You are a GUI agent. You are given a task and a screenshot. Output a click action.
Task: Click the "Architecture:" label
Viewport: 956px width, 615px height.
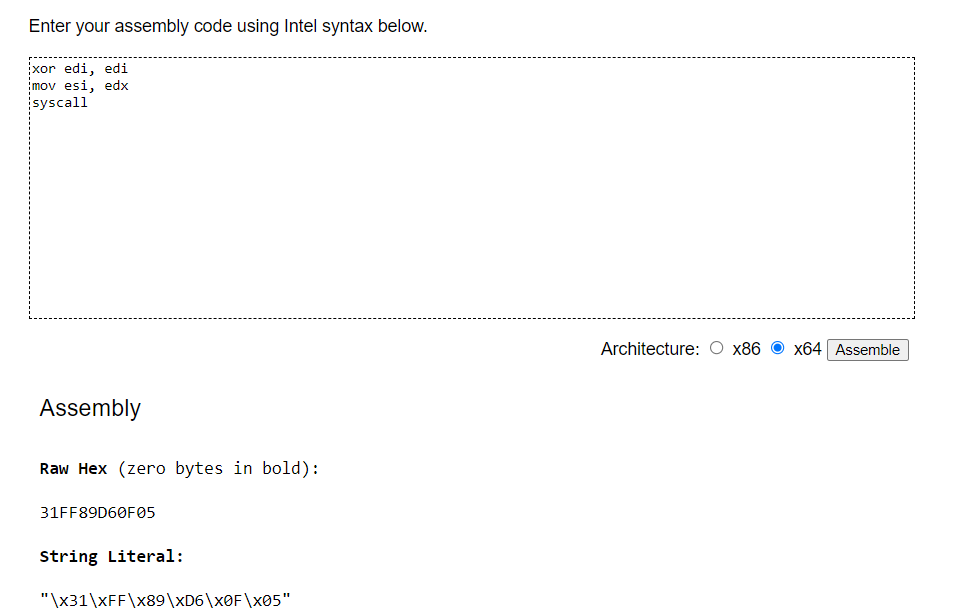pos(650,349)
